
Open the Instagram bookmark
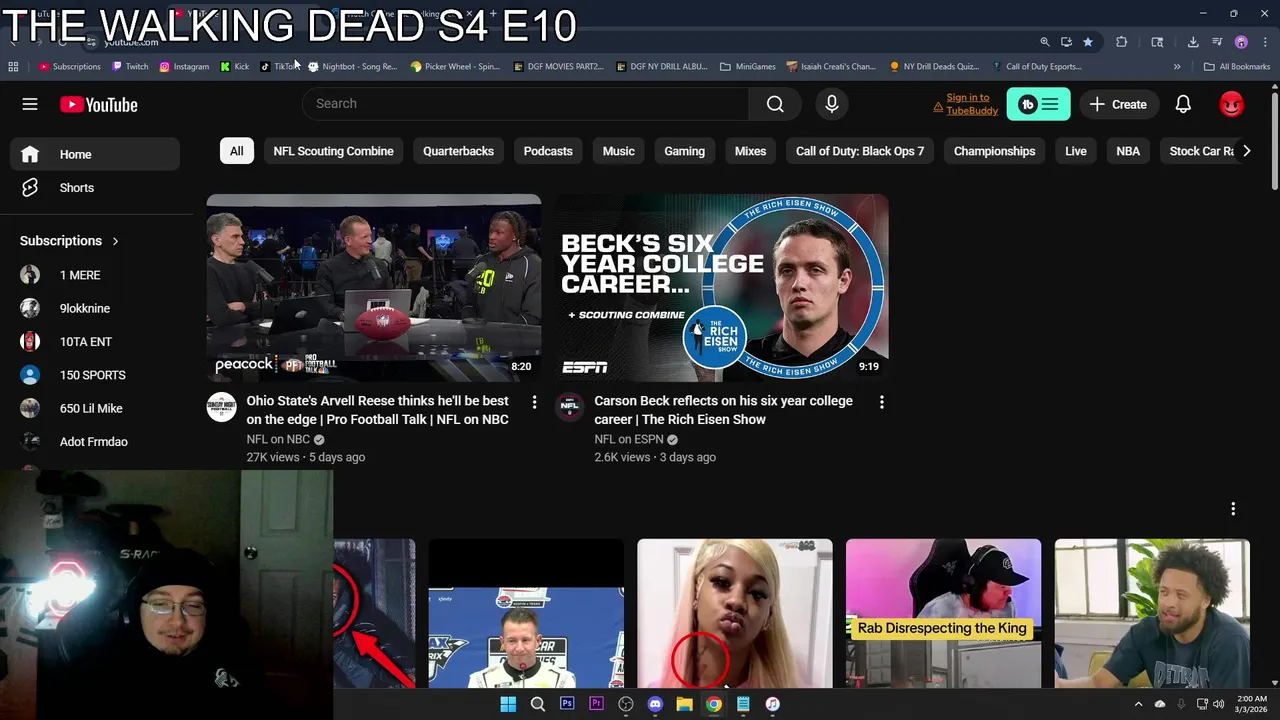(x=184, y=67)
